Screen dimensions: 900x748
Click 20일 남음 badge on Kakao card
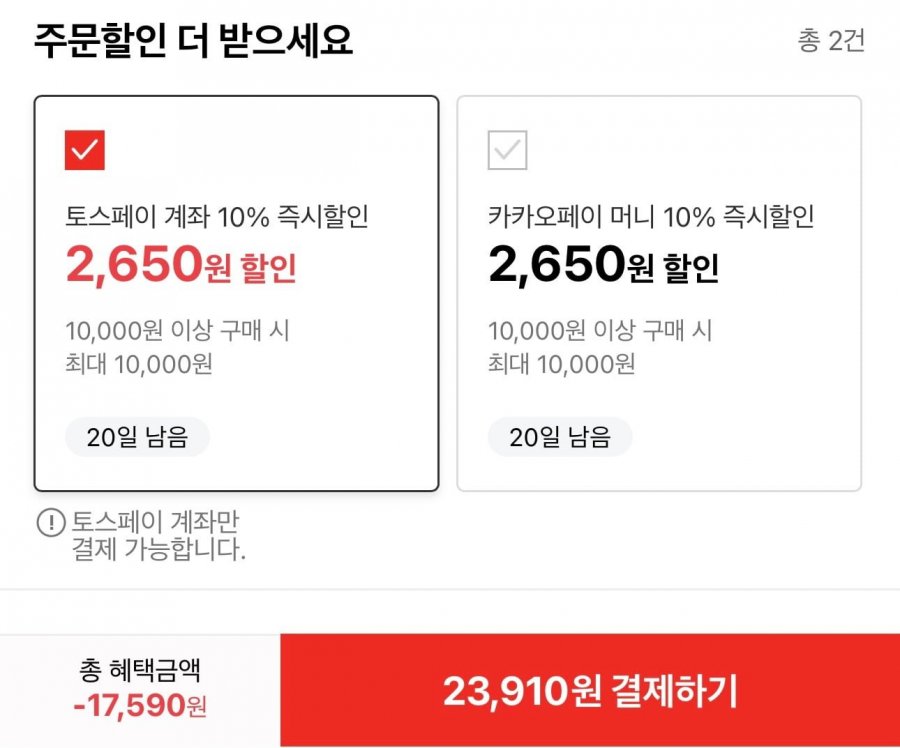pos(560,437)
